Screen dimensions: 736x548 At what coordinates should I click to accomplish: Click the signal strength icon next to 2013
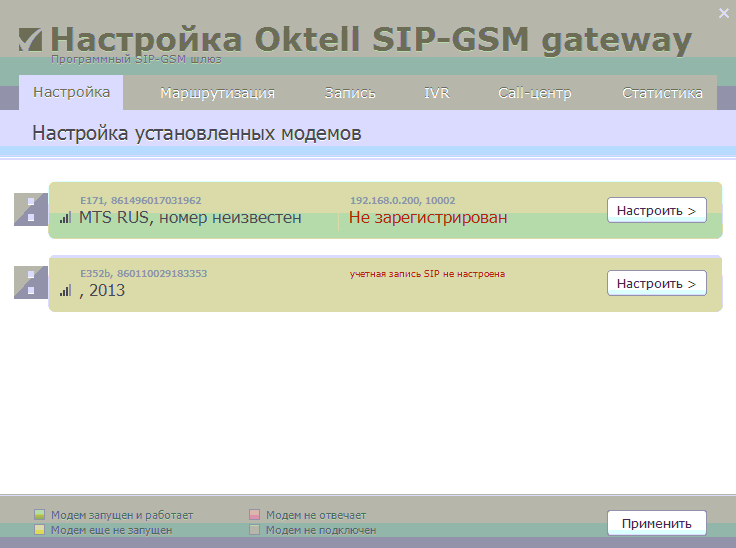pyautogui.click(x=65, y=291)
